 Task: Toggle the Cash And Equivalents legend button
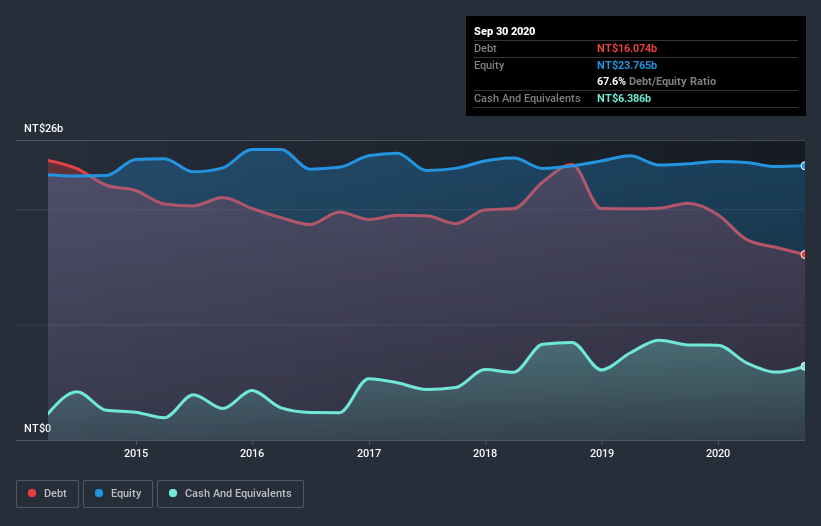(x=230, y=494)
